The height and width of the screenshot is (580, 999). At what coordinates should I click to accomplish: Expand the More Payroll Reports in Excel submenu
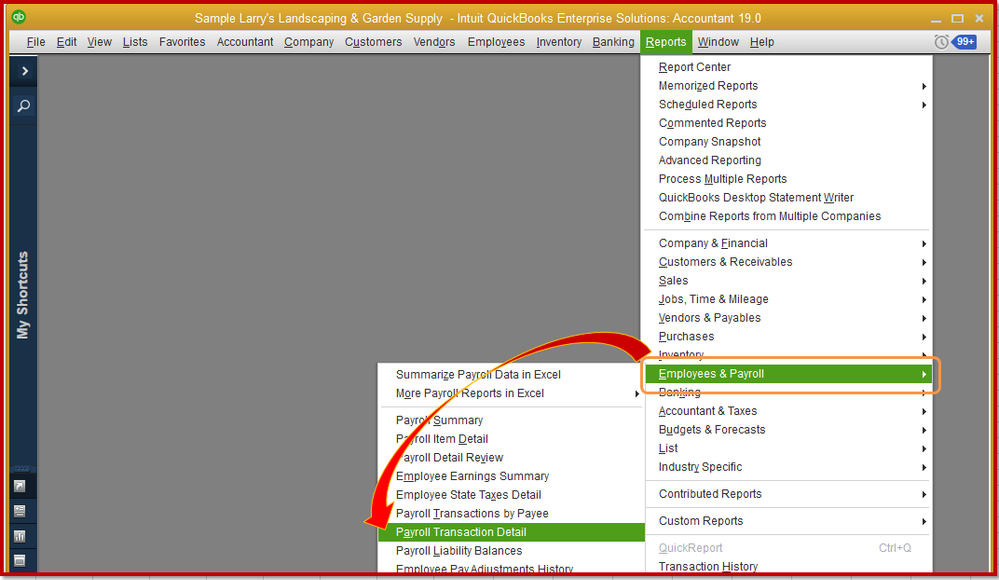pos(510,393)
